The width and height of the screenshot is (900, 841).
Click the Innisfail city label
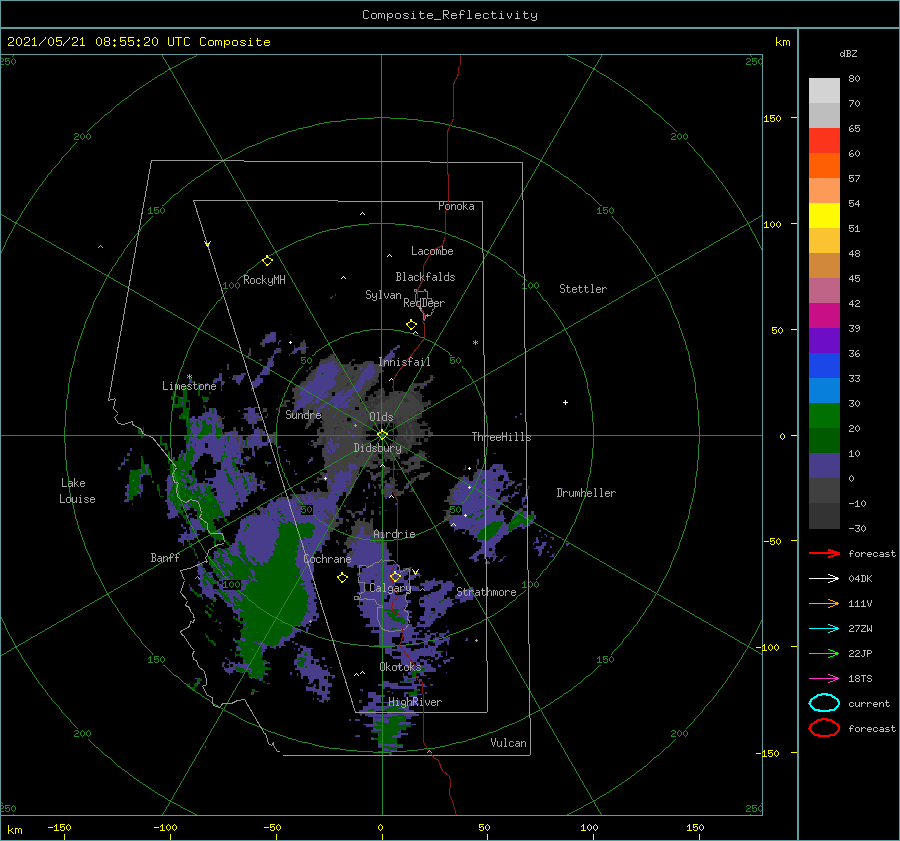tap(405, 362)
